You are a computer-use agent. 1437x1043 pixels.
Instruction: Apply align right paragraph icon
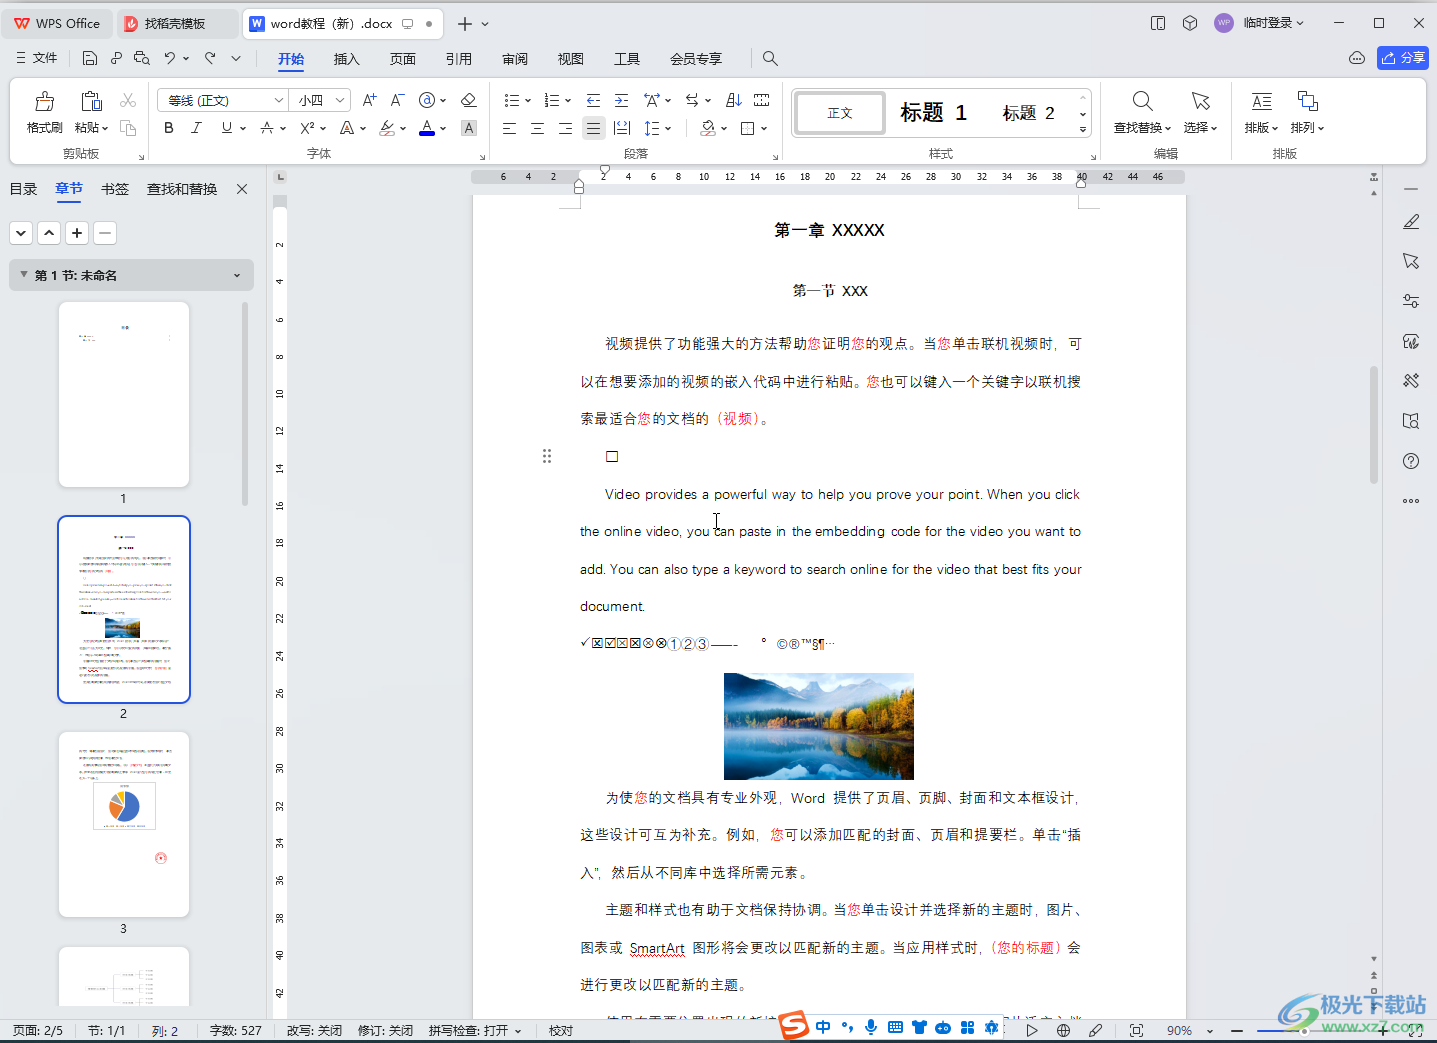565,128
